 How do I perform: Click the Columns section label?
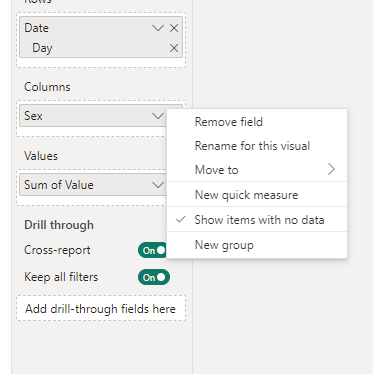pos(47,87)
